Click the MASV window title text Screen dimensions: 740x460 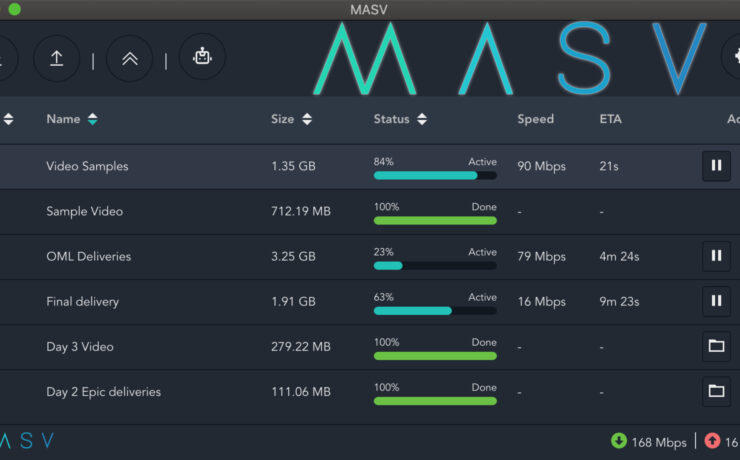(369, 9)
